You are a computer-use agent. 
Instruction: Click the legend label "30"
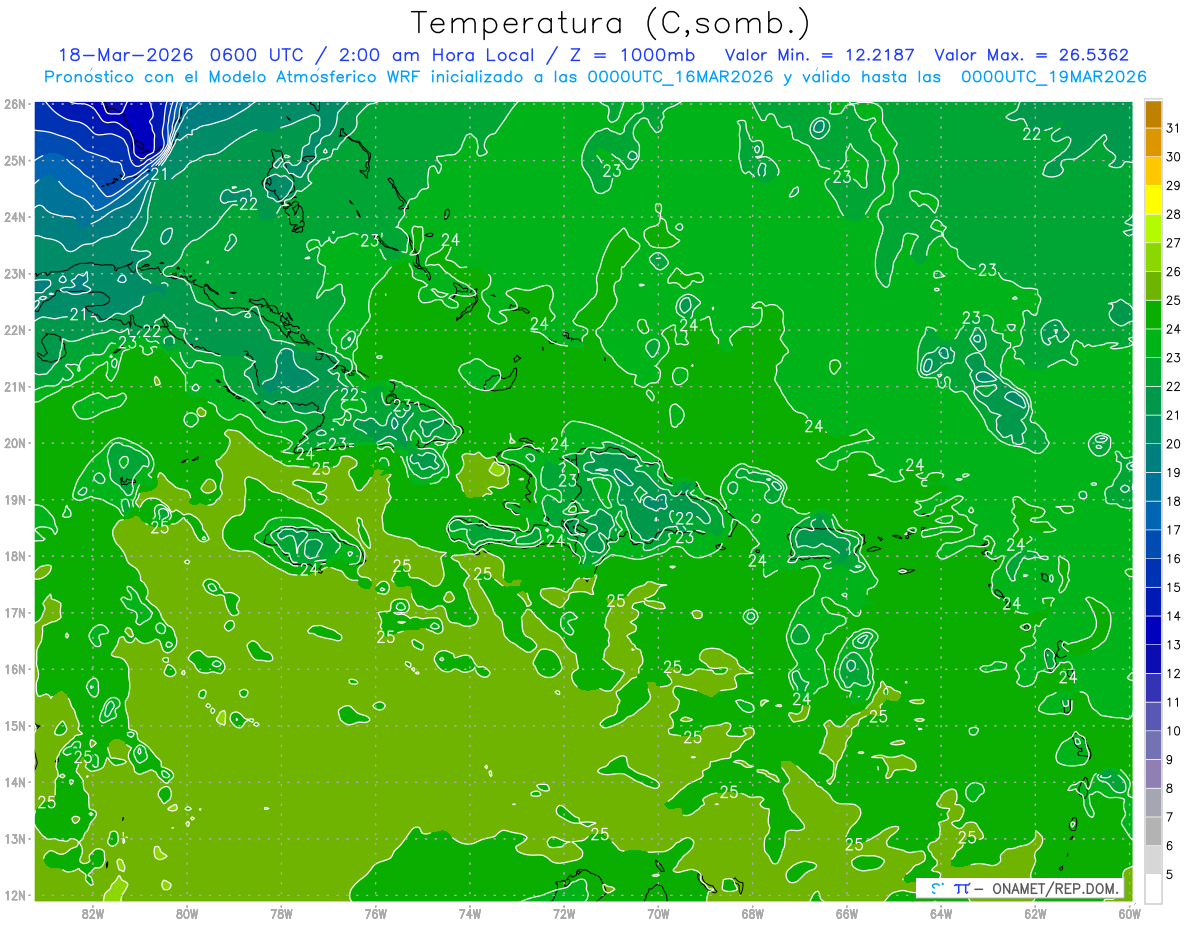[1174, 156]
